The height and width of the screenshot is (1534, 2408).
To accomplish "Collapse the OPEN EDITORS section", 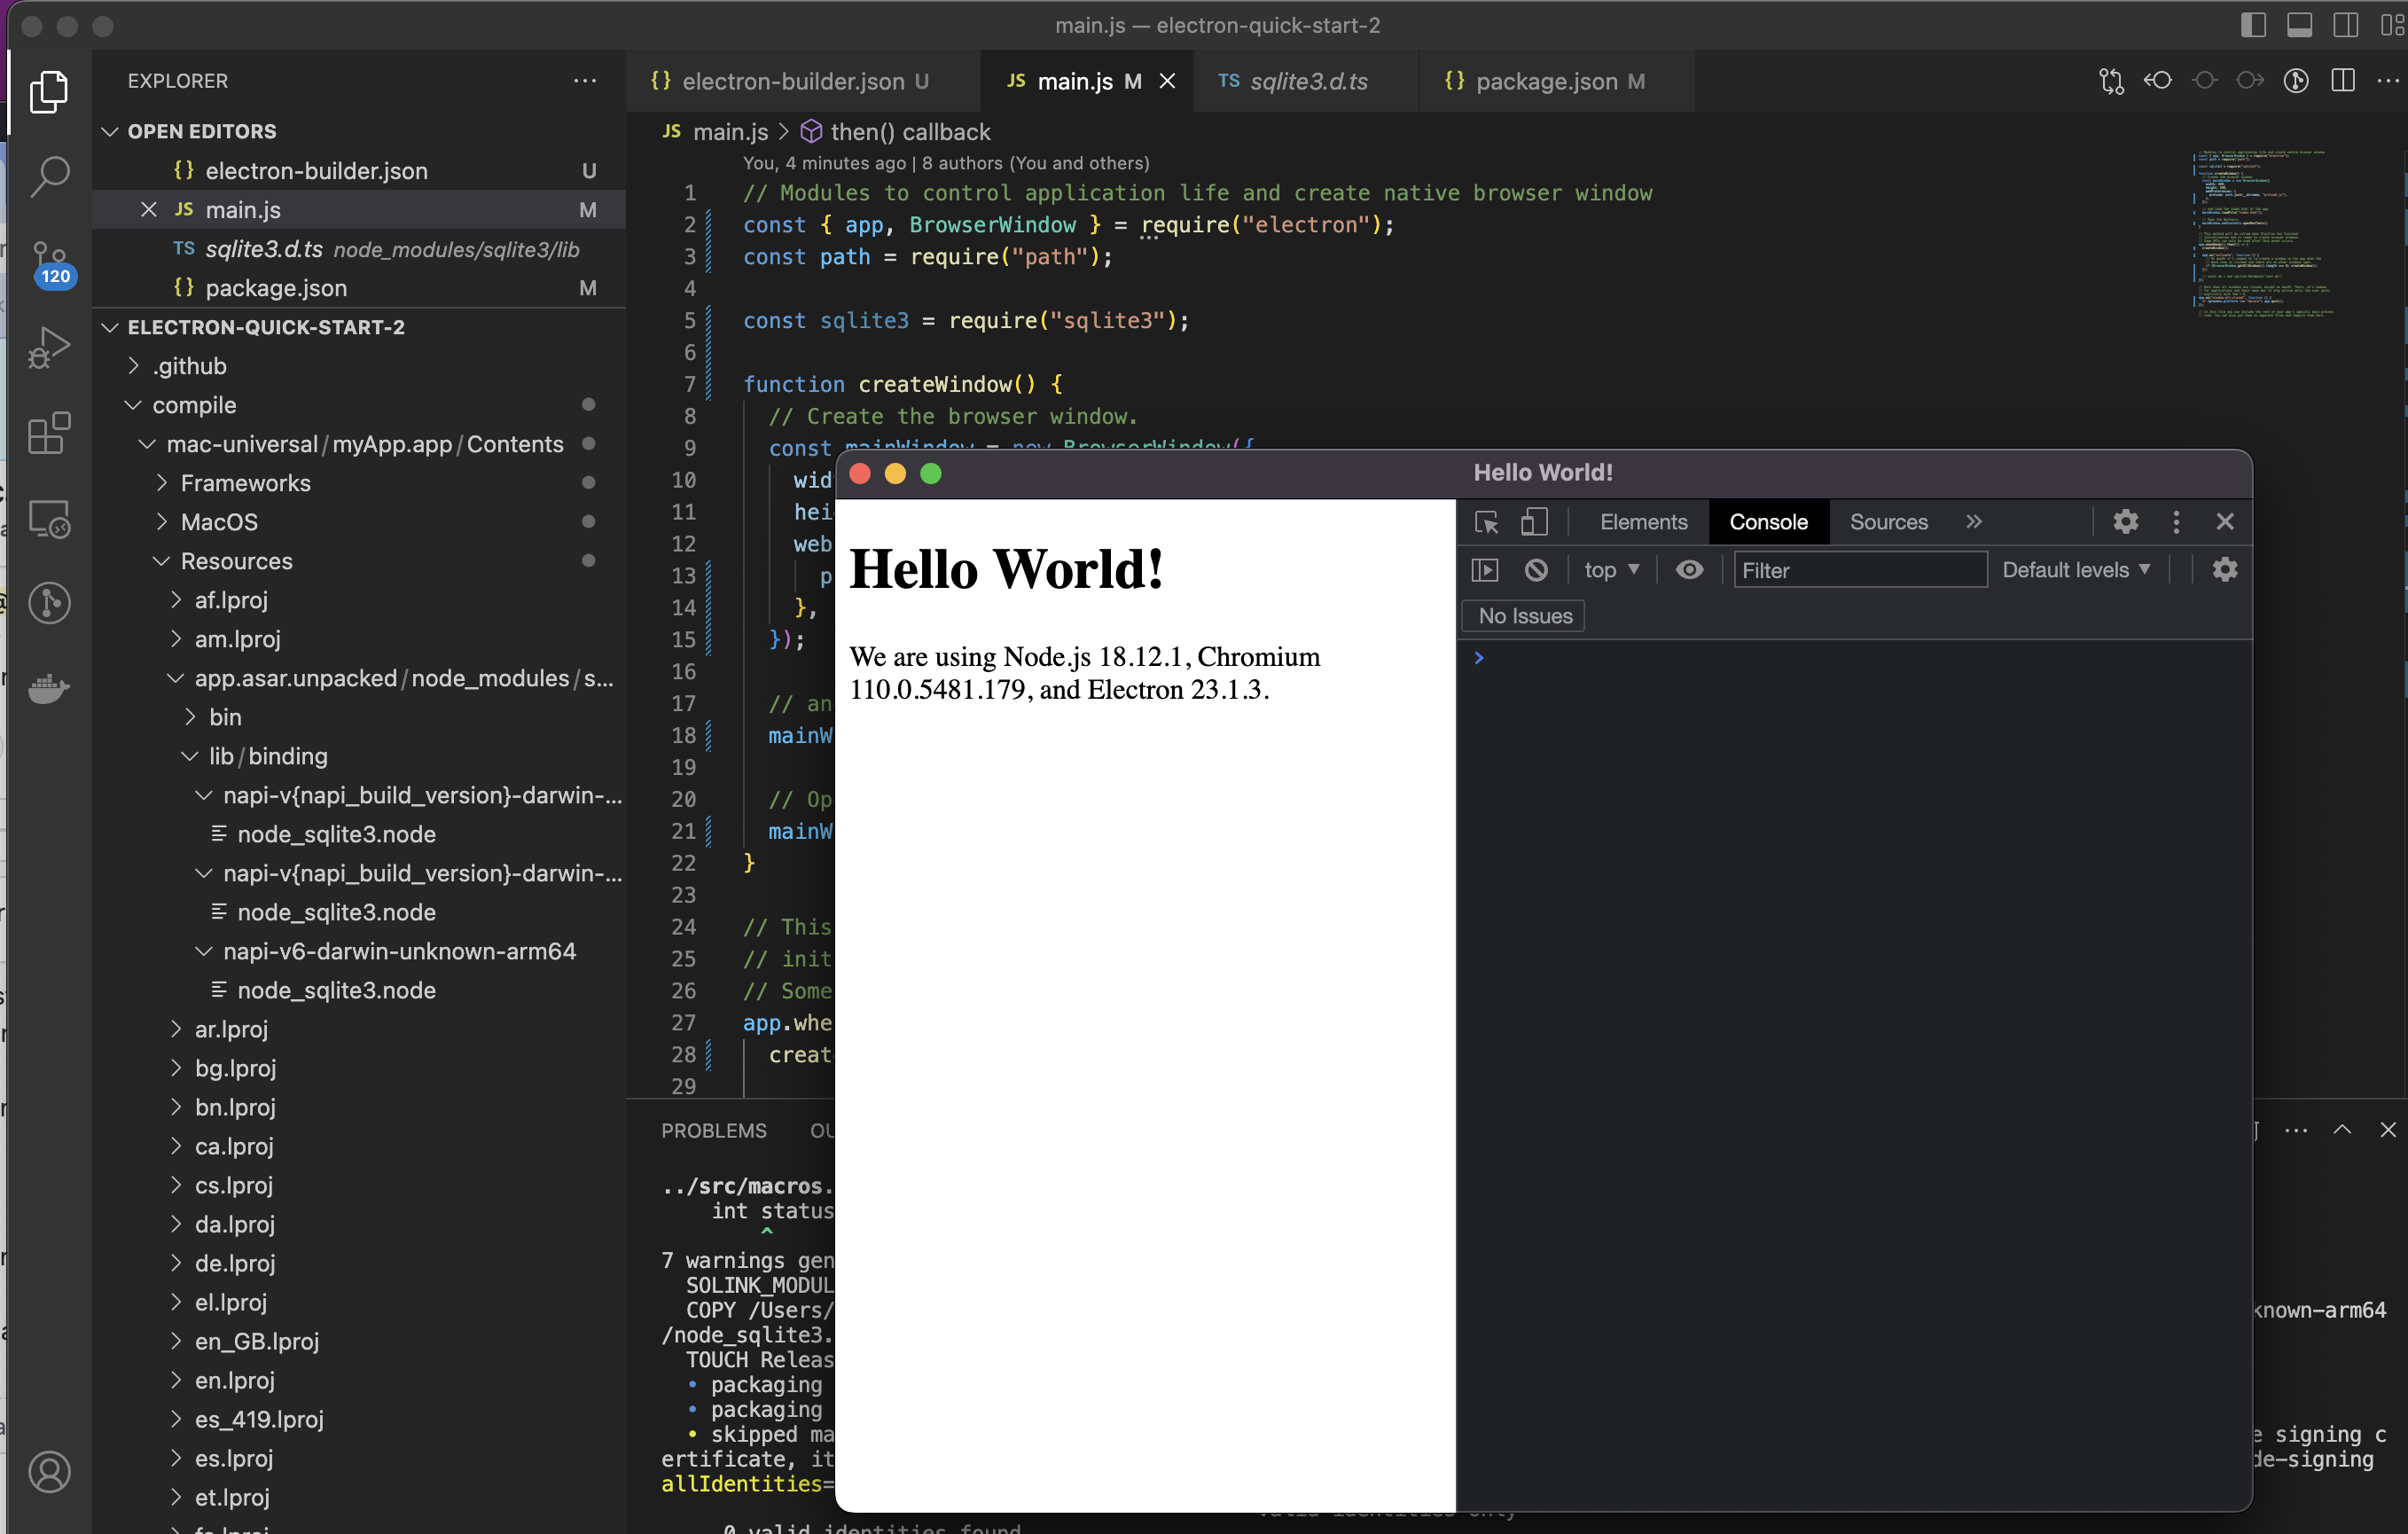I will pos(110,131).
